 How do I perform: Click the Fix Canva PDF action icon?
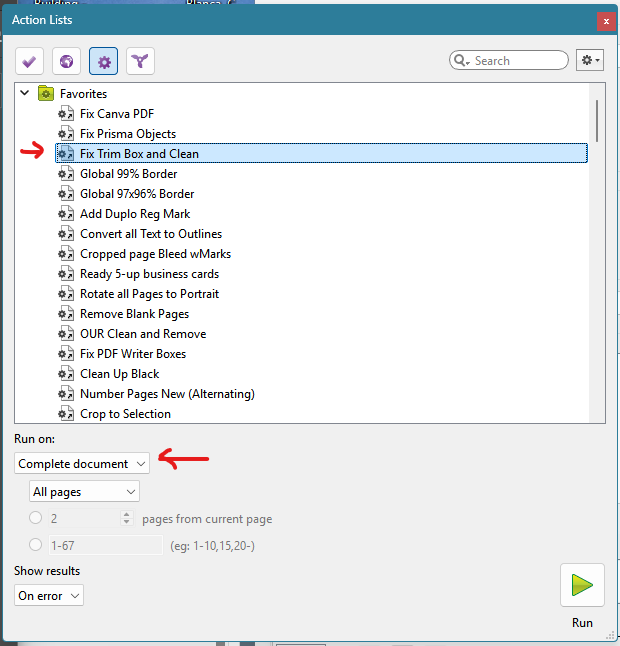[66, 113]
